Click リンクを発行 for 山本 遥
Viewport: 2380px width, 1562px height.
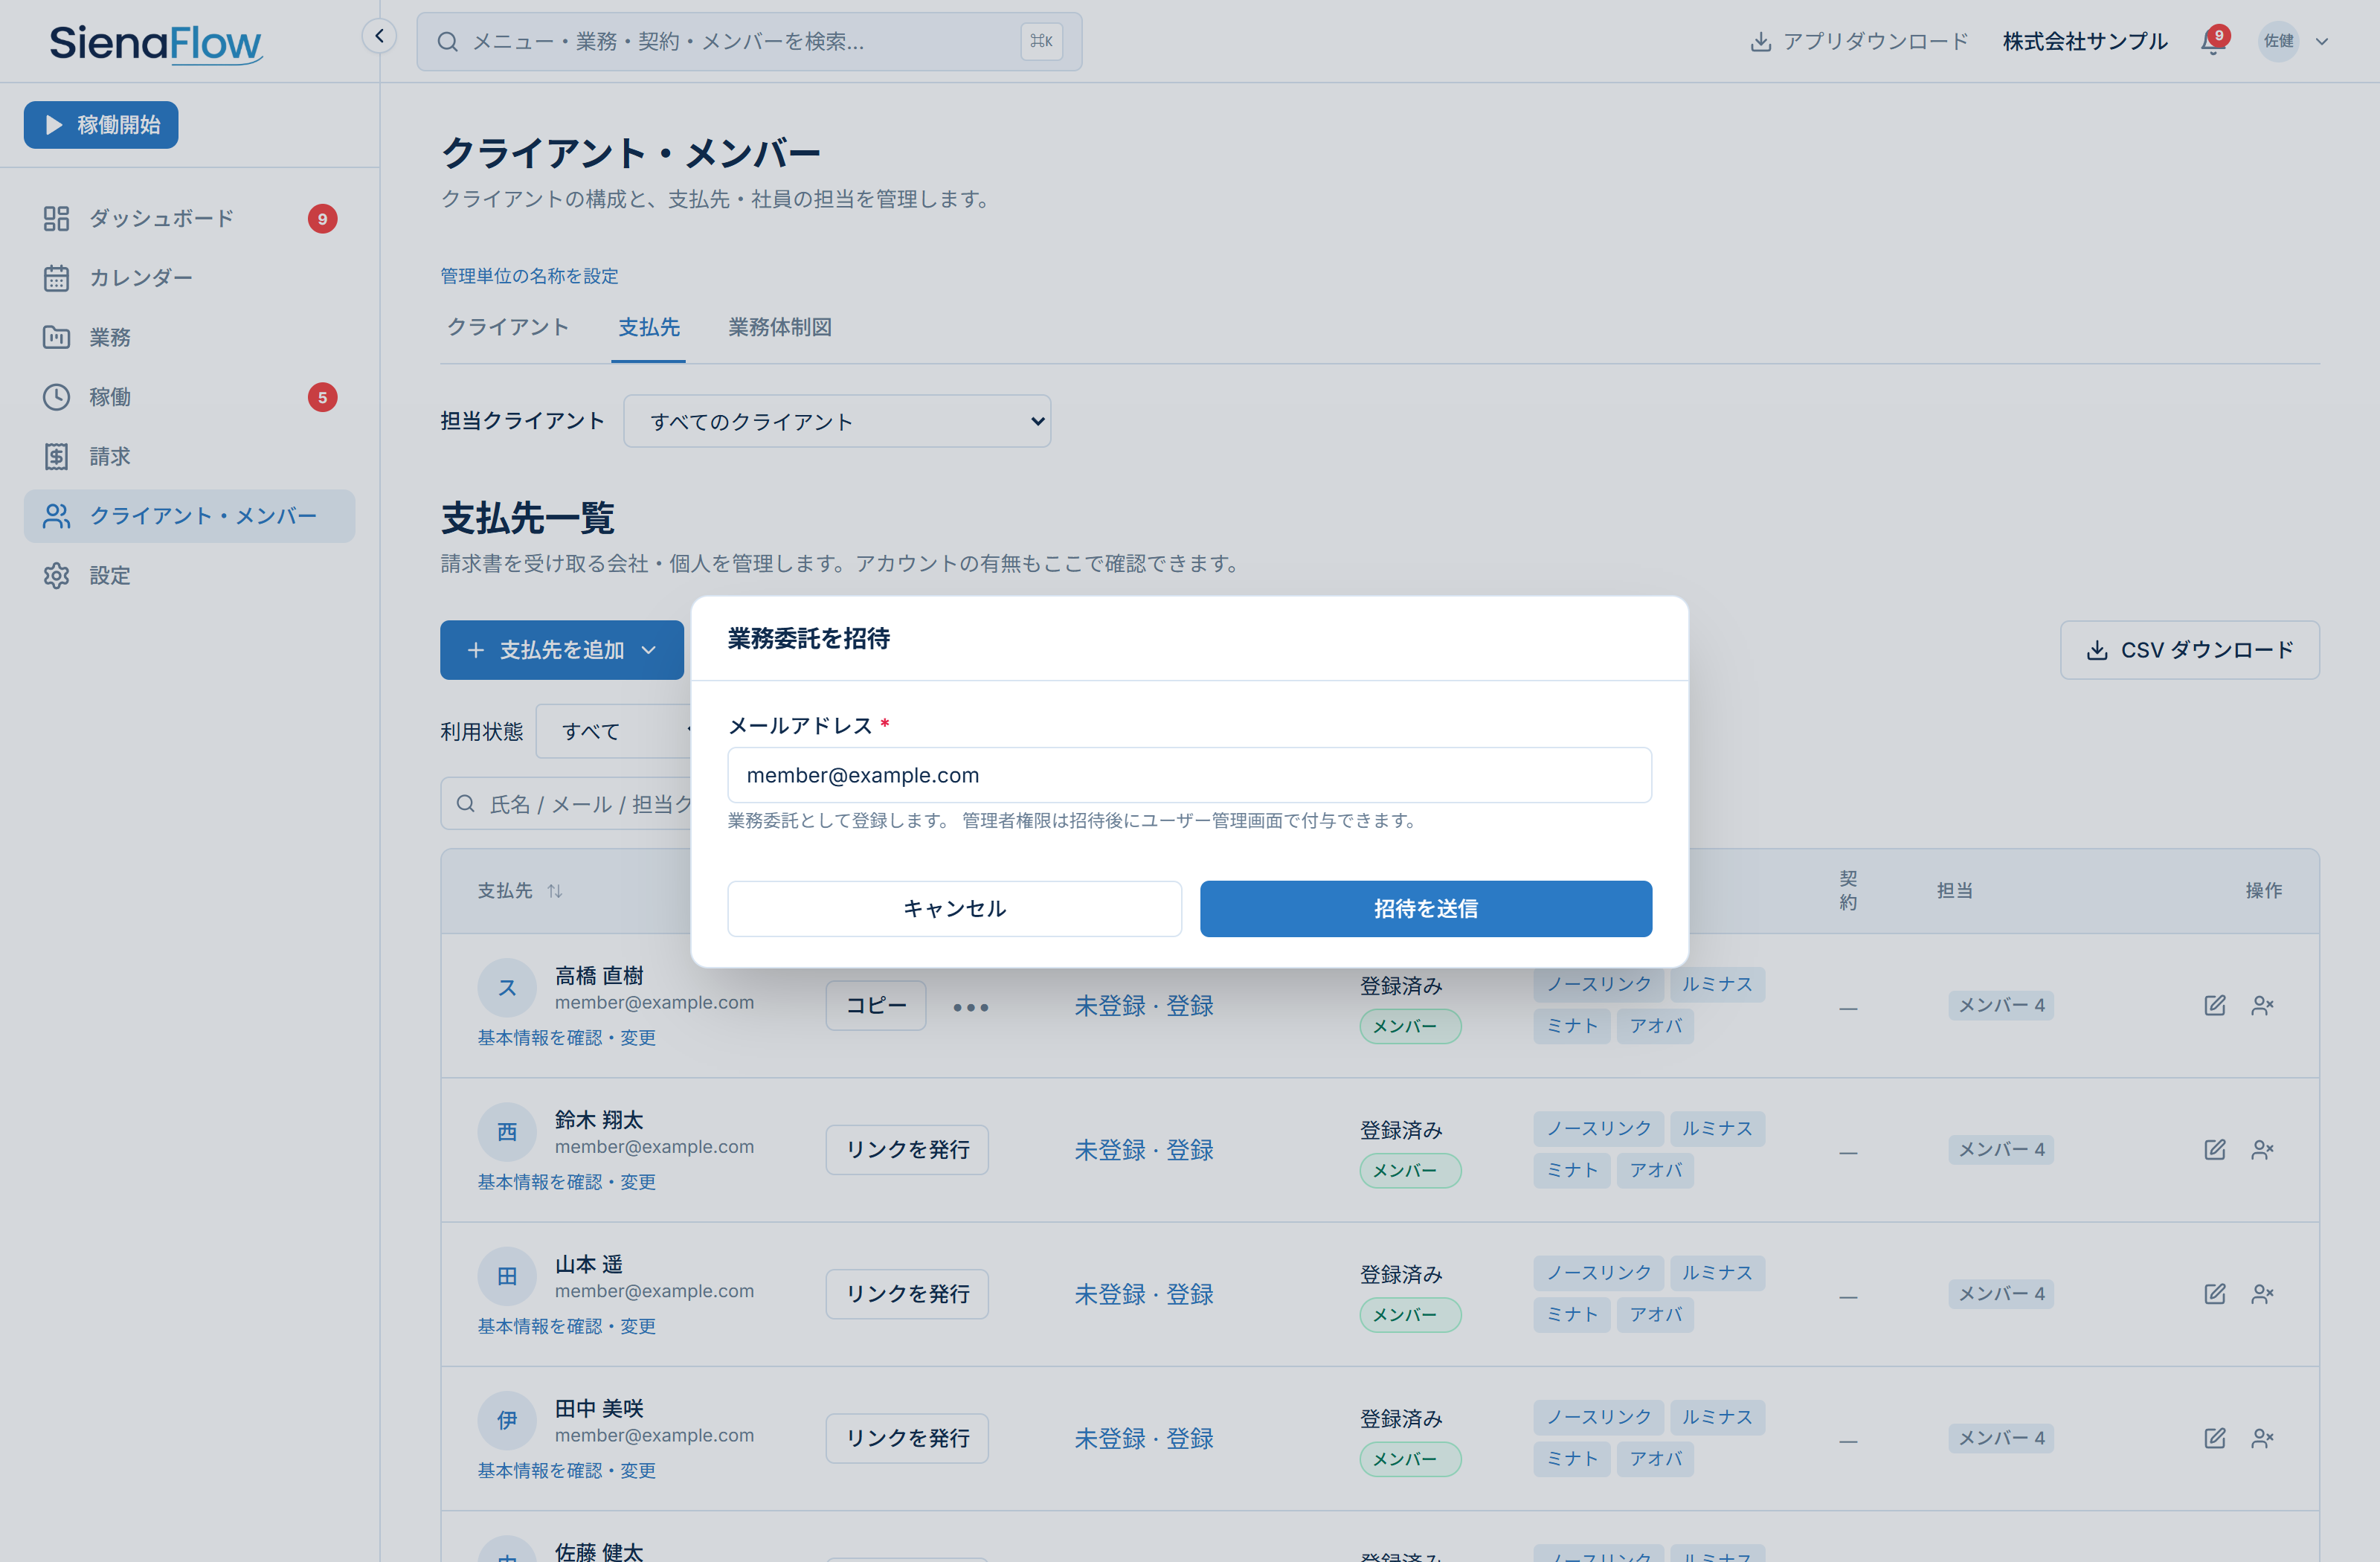[907, 1294]
